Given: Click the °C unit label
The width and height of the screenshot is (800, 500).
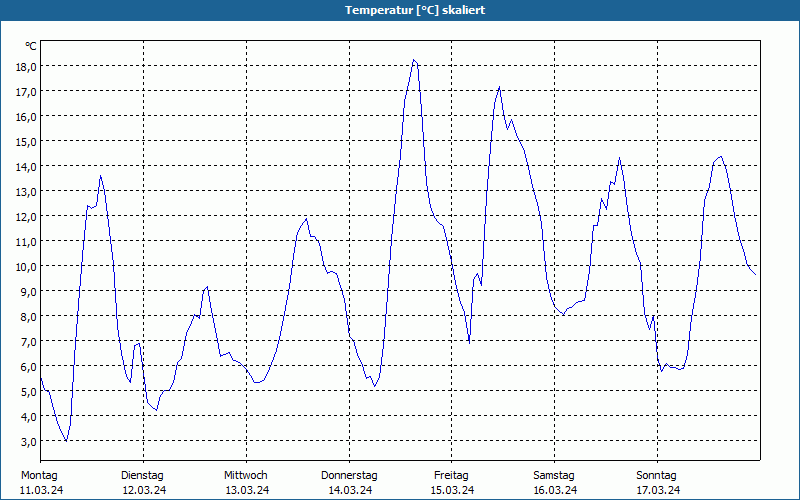Looking at the screenshot, I should pos(31,46).
